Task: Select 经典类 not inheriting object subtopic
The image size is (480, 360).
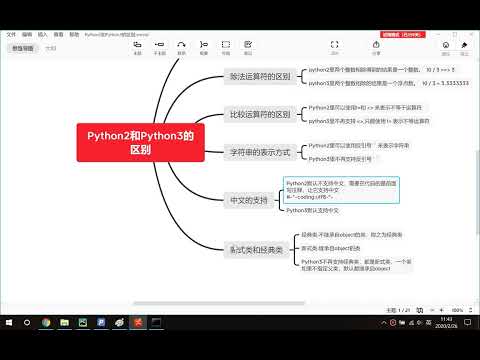Action: (352, 235)
